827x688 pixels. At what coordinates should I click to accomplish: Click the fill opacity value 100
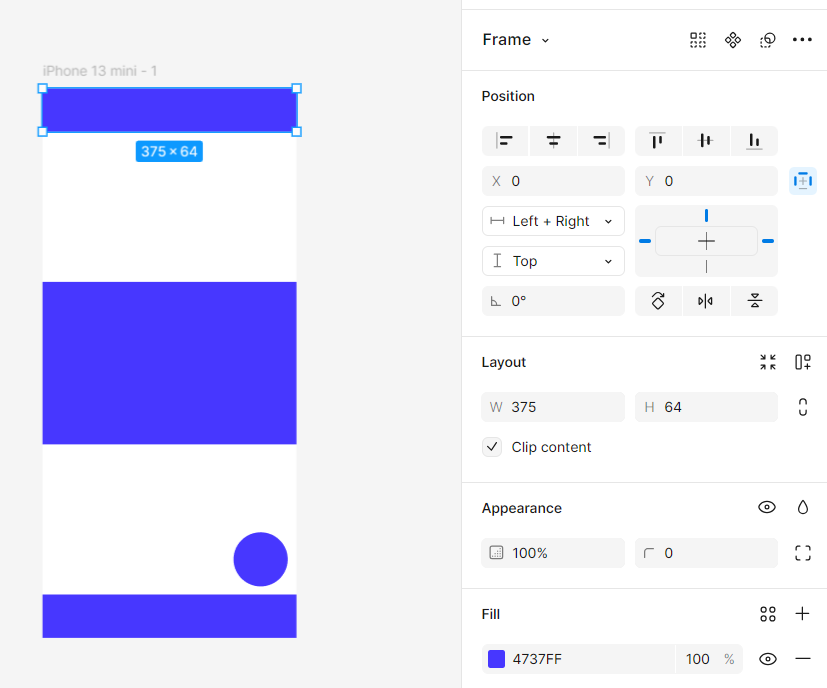pos(697,659)
